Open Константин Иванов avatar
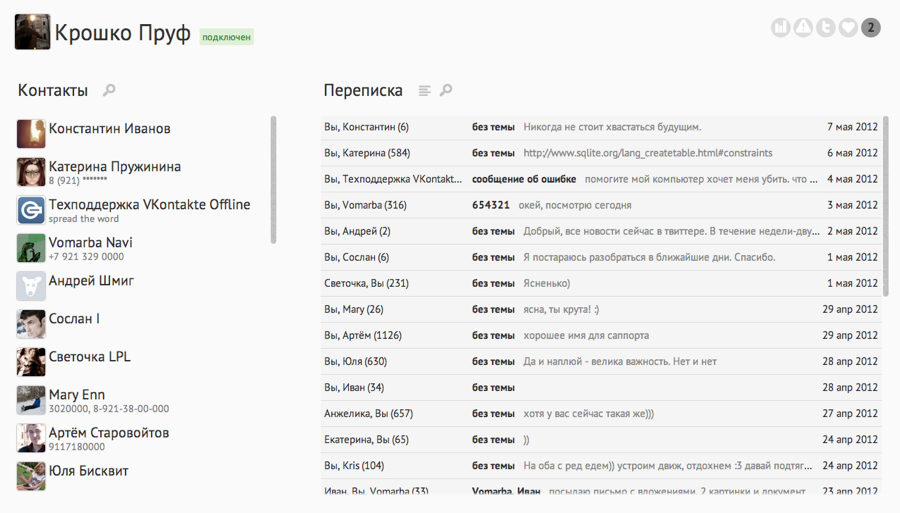900x513 pixels. [x=31, y=134]
